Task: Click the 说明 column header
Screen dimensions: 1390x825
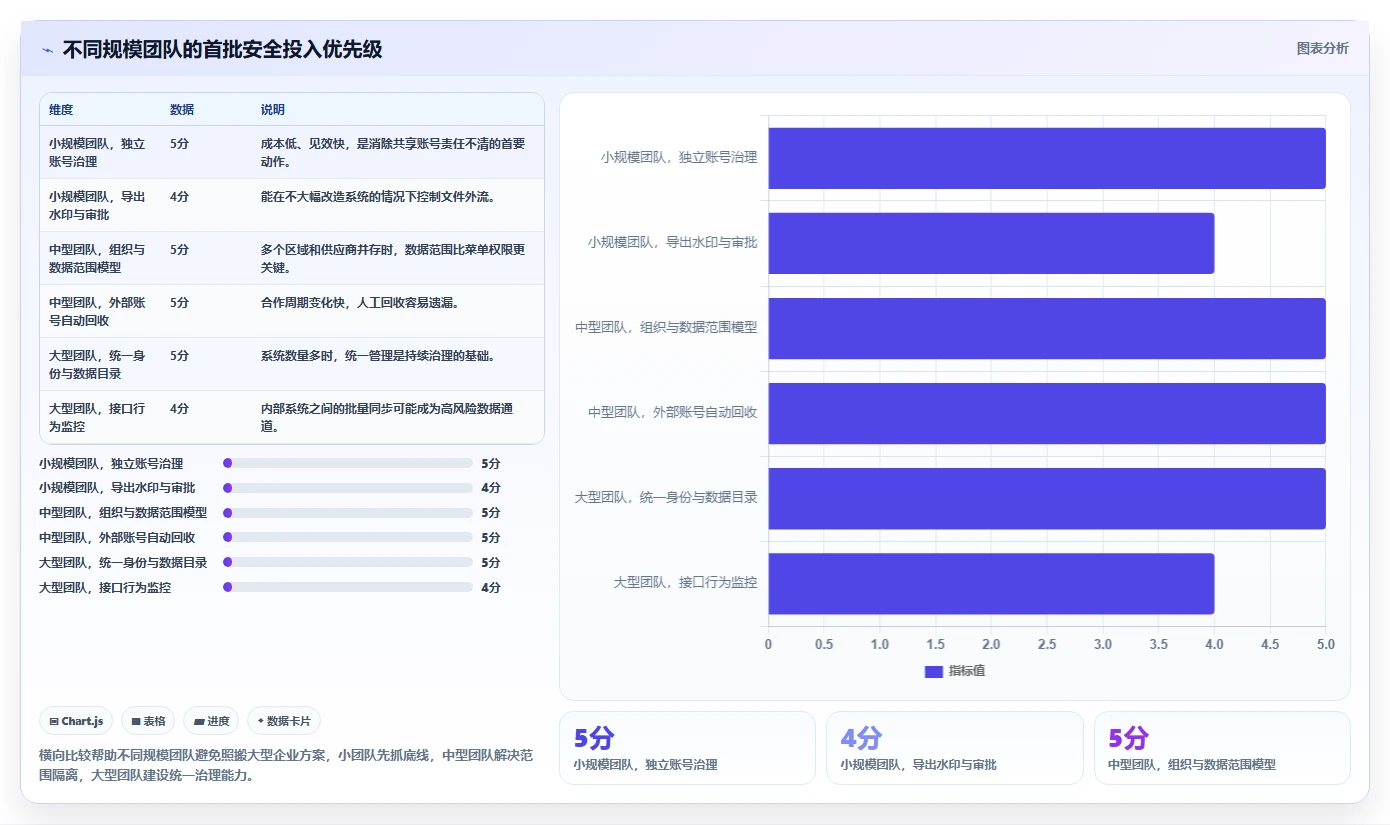Action: (x=273, y=110)
